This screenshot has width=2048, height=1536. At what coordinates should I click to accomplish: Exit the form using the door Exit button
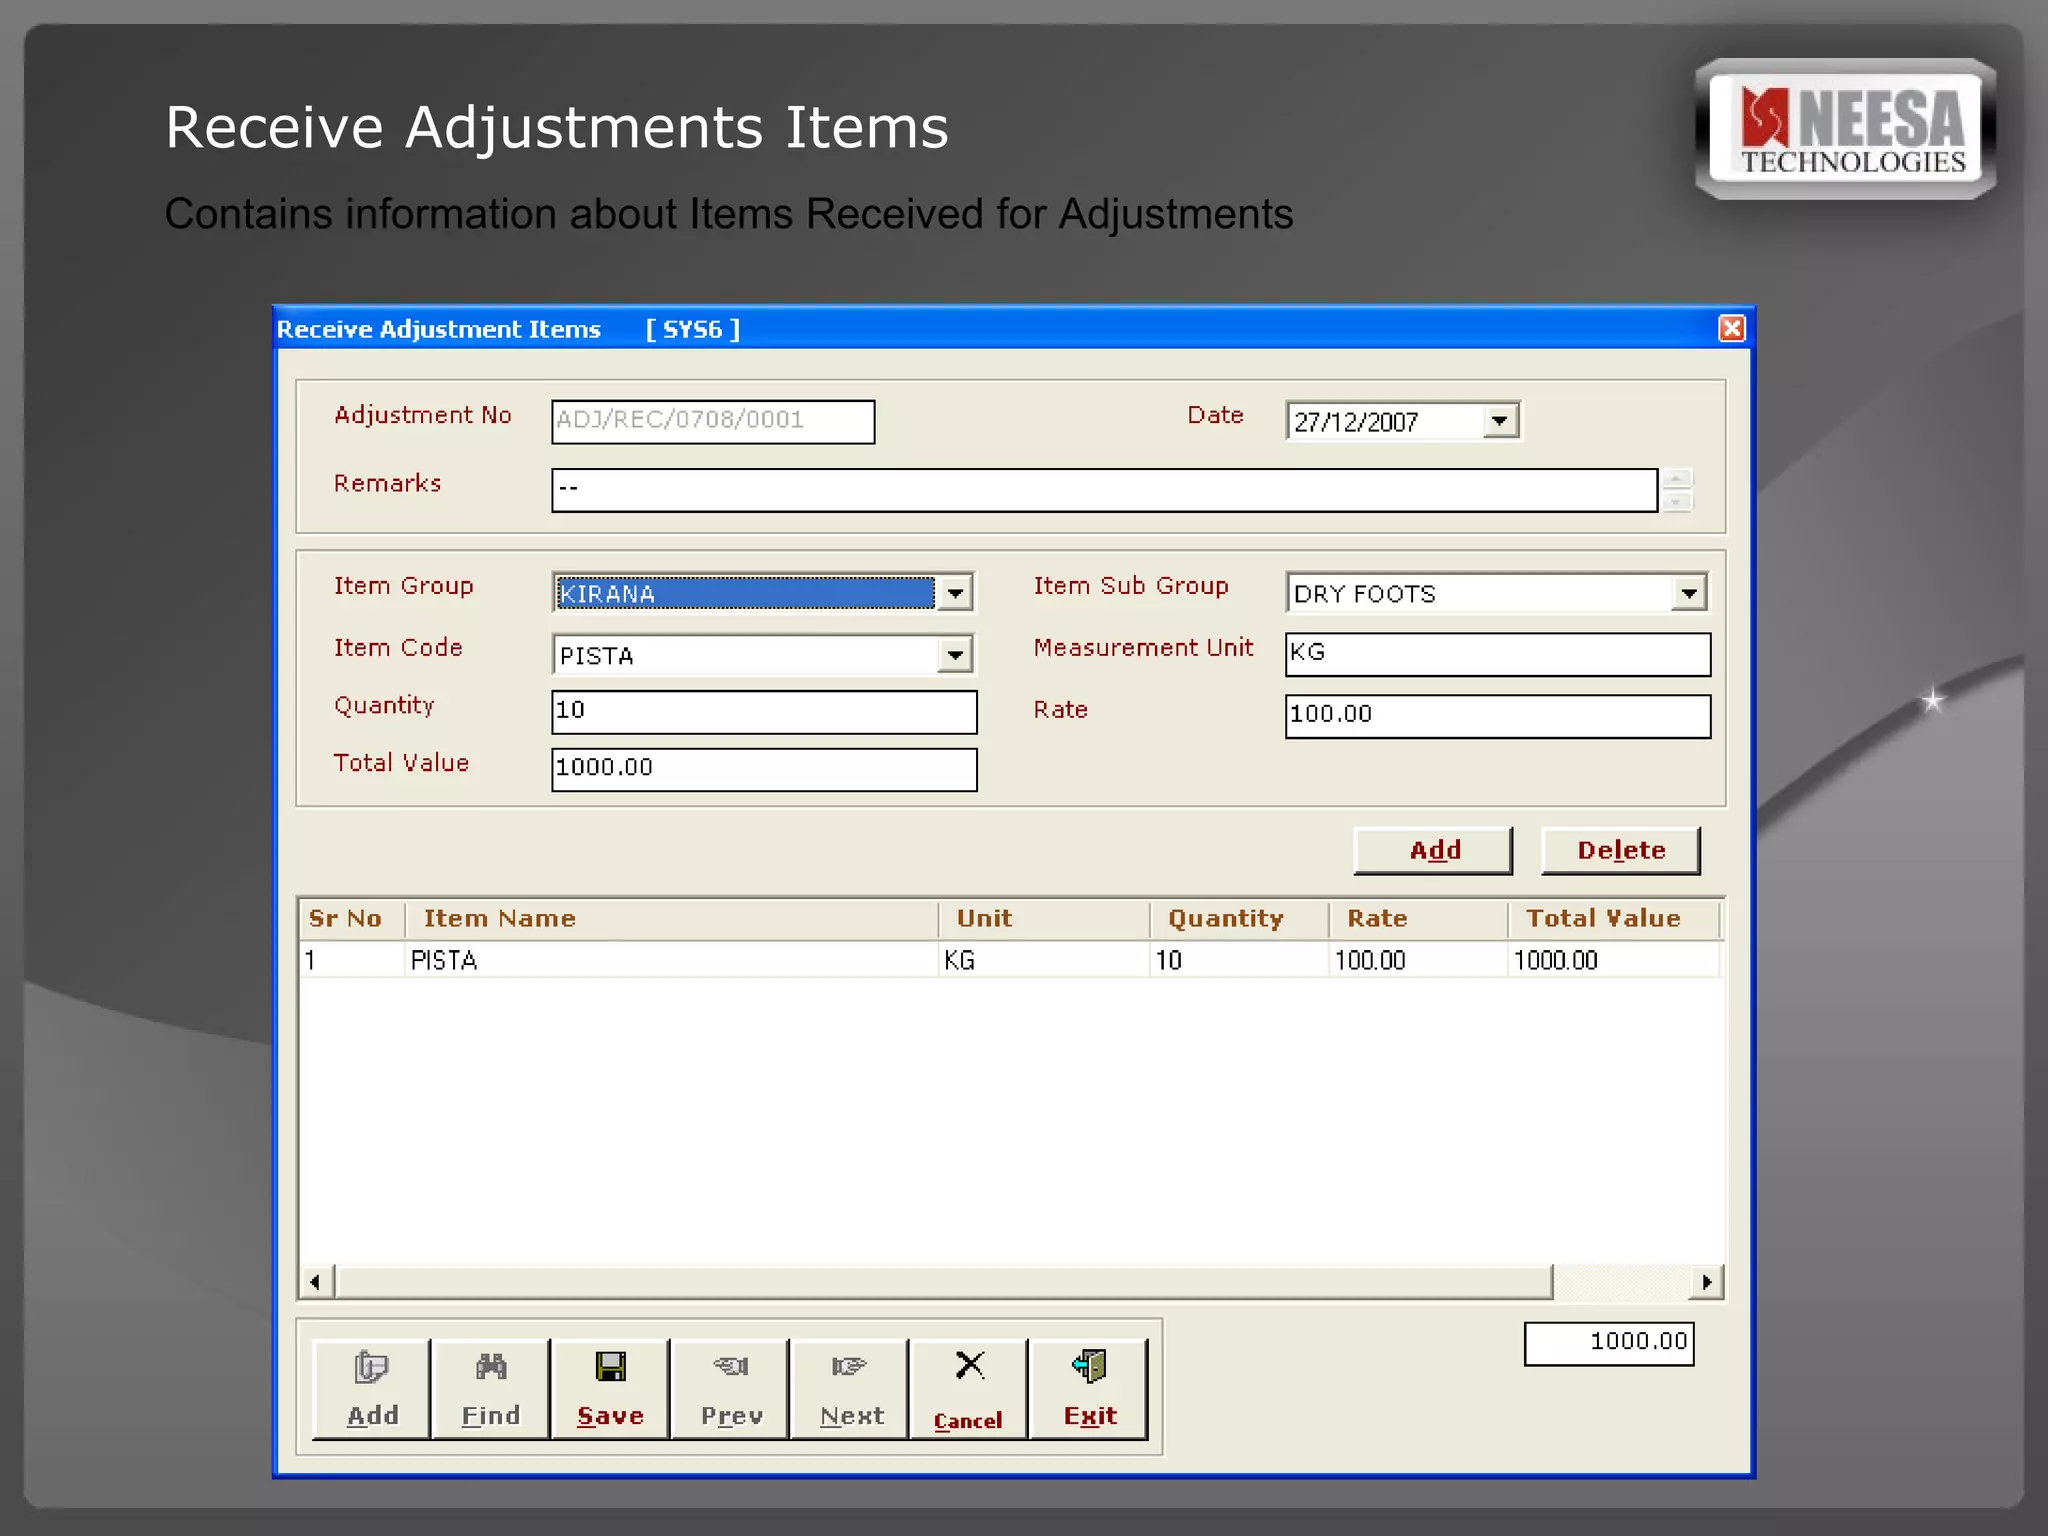(x=1089, y=1389)
